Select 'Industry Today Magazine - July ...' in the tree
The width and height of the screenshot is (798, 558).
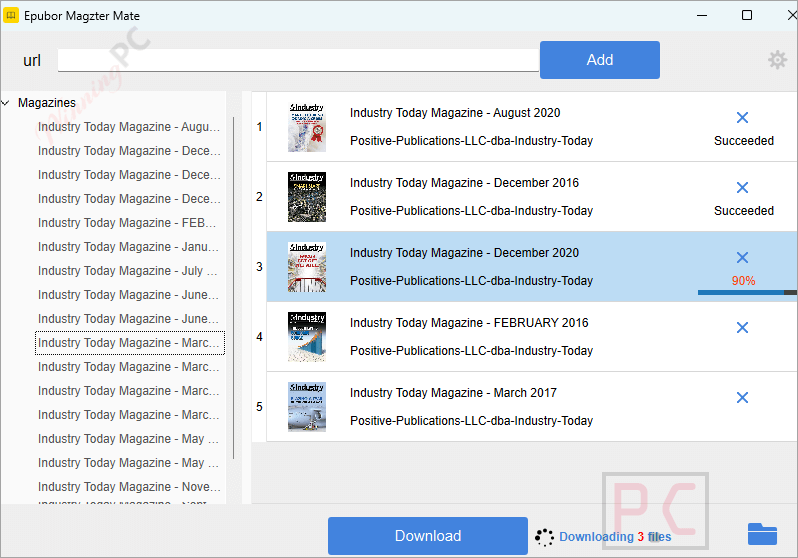point(128,271)
